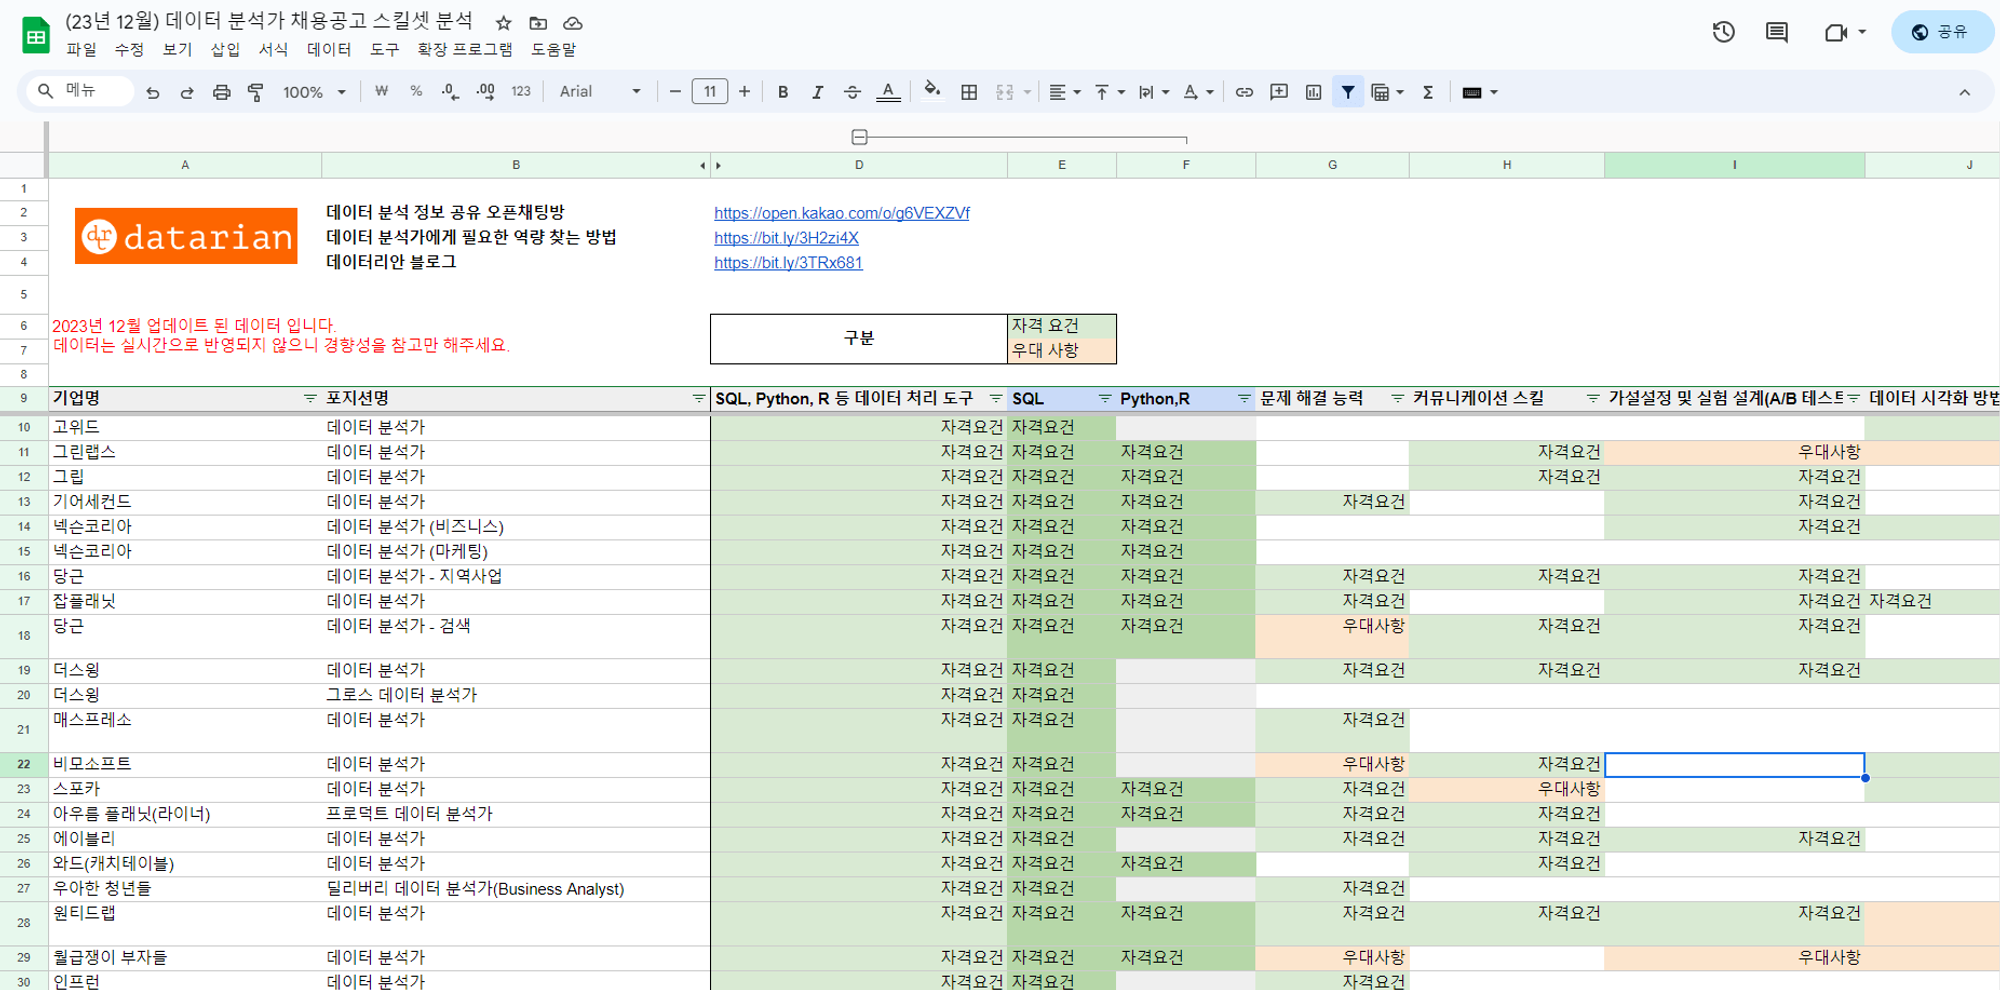Star this spreadsheet document
2000x990 pixels.
tap(504, 23)
